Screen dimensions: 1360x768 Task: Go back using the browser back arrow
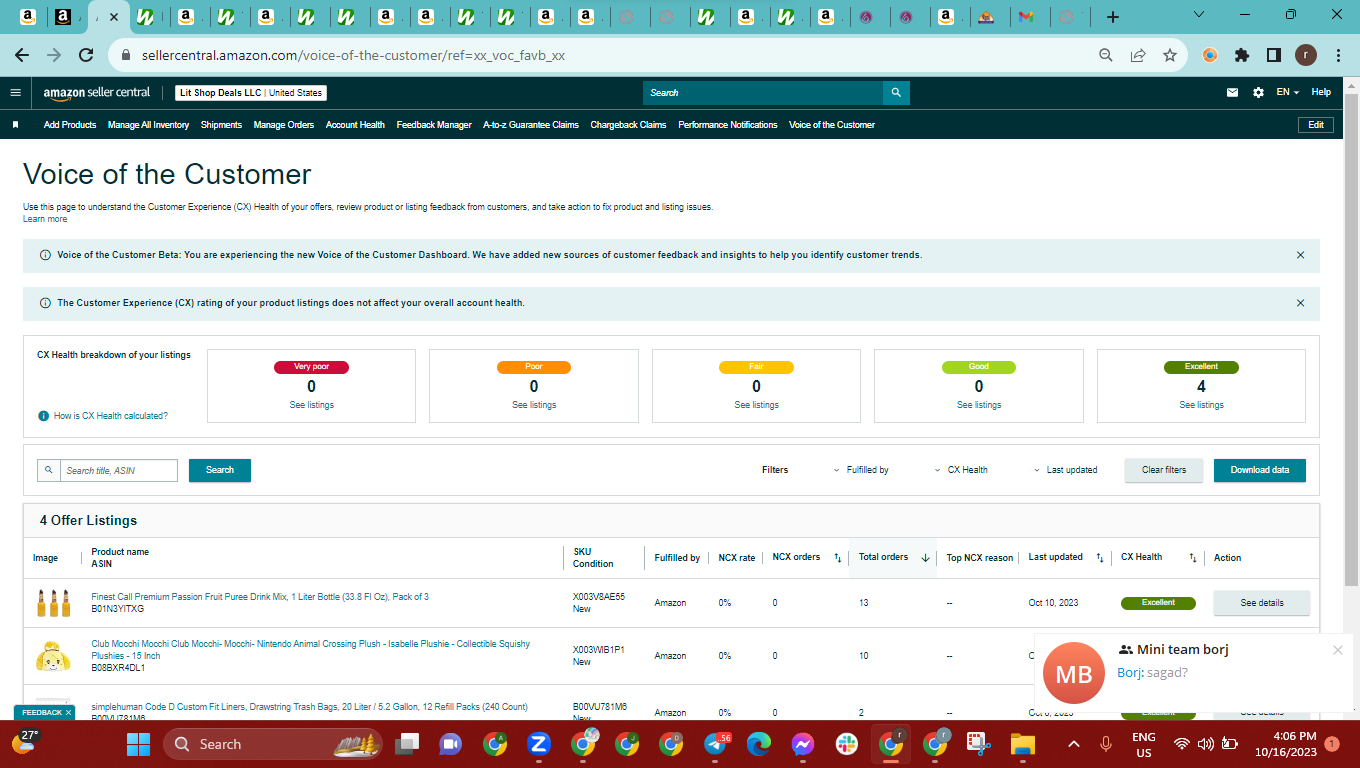[22, 56]
